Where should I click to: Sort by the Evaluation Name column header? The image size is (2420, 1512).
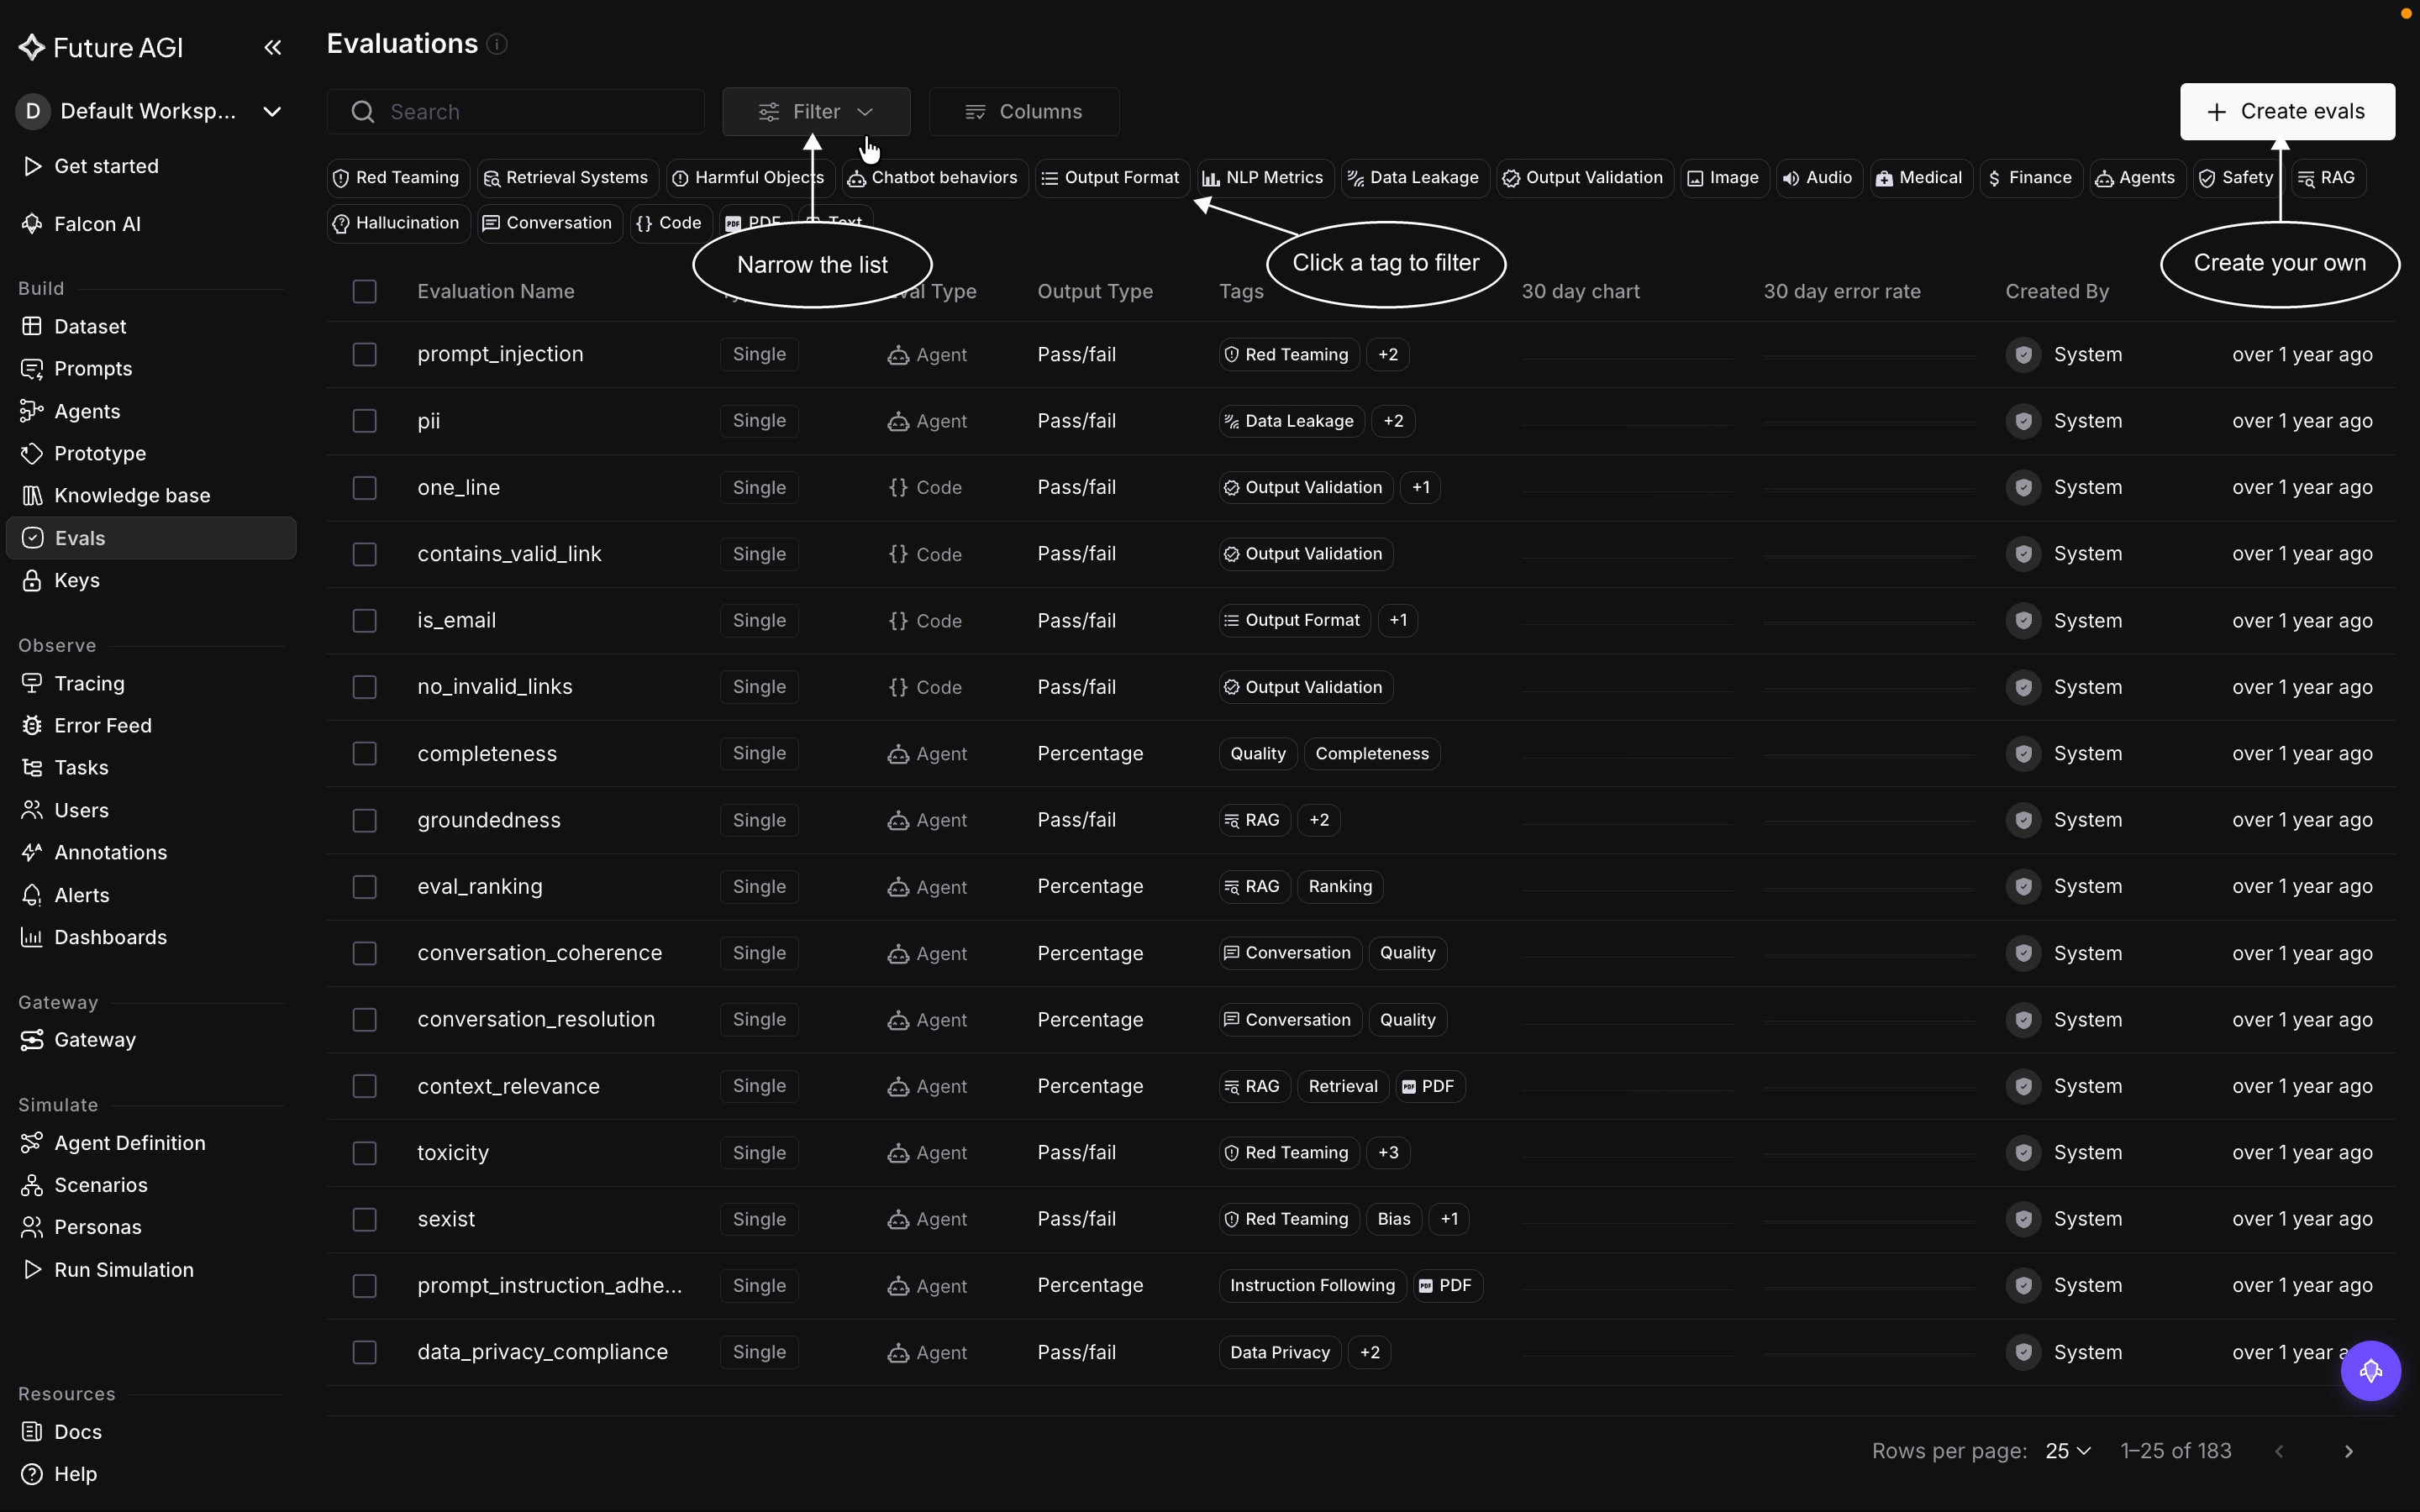coord(496,291)
